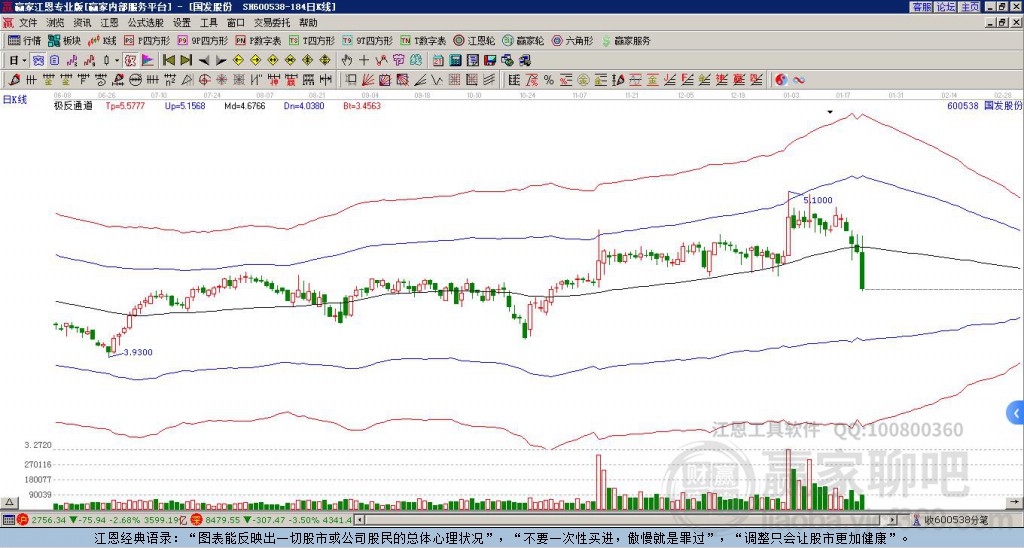This screenshot has height=548, width=1024.
Task: Select the red pen drawing tool
Action: [14, 80]
